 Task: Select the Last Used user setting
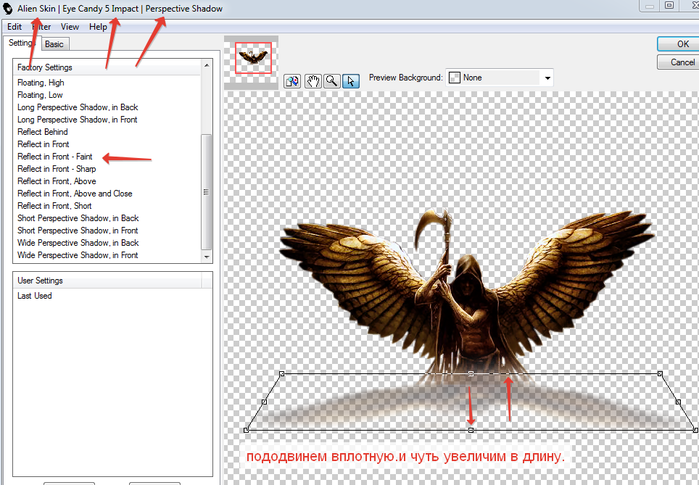[35, 296]
